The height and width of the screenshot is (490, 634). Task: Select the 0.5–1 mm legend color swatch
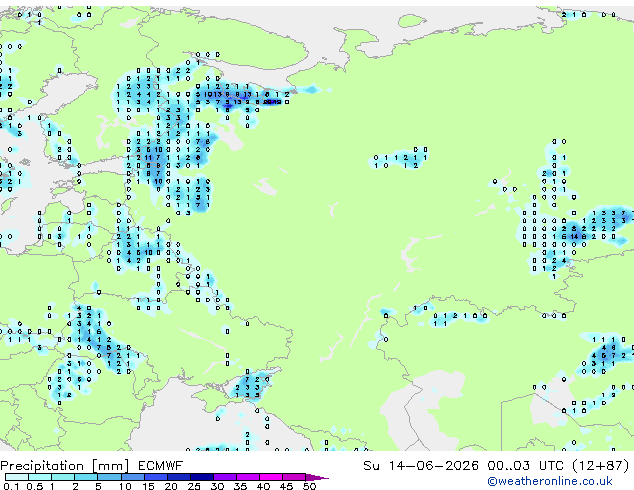(x=40, y=477)
